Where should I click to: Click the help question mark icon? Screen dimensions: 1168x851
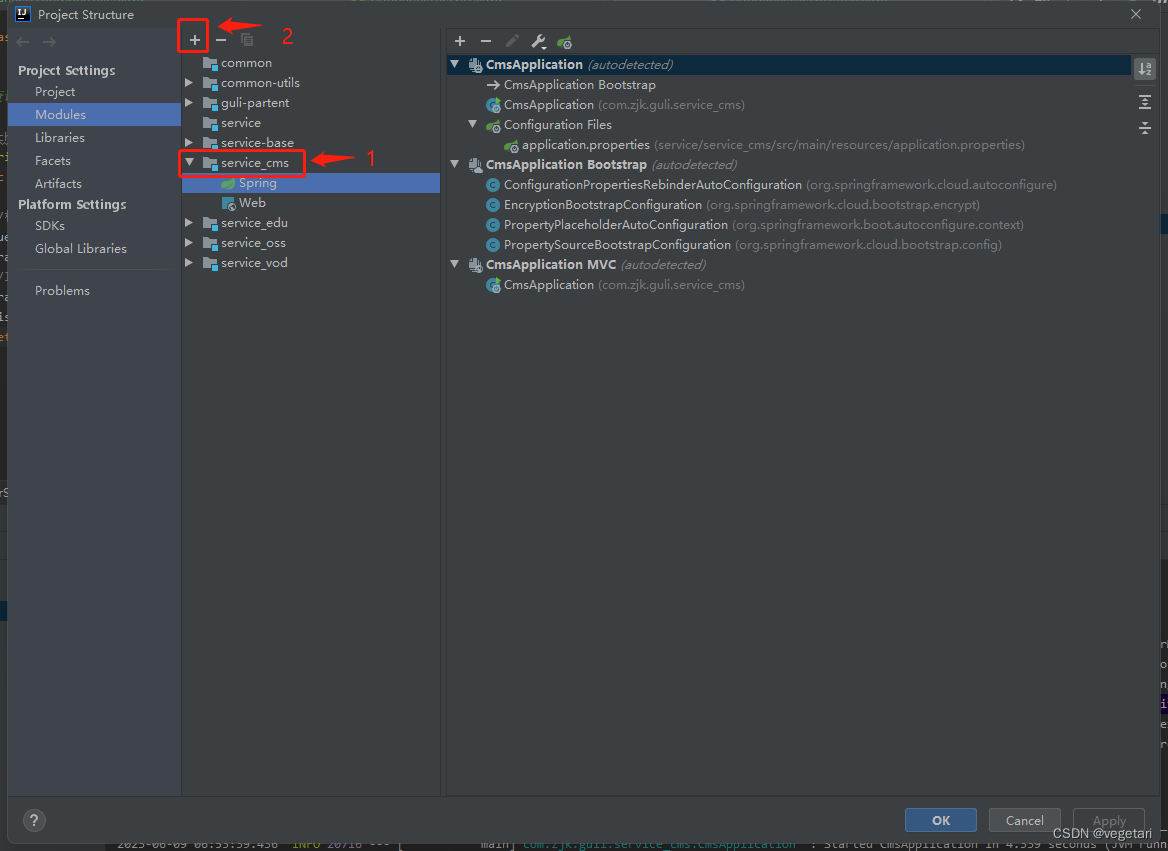point(33,820)
